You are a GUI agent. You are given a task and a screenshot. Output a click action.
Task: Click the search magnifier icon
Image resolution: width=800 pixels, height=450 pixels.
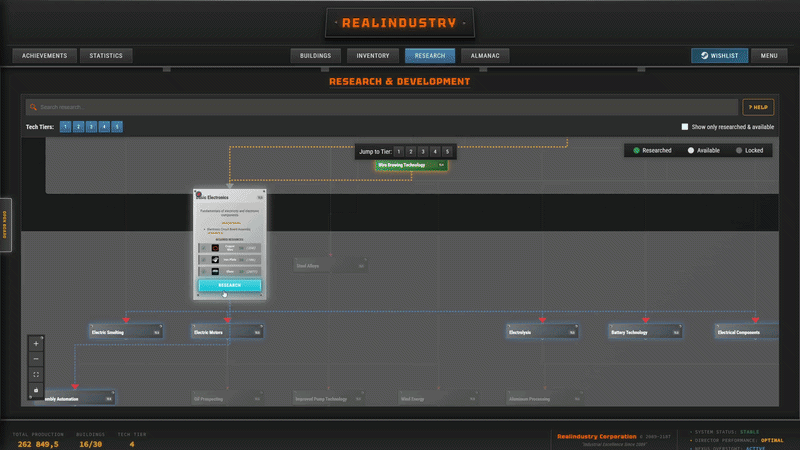point(33,107)
